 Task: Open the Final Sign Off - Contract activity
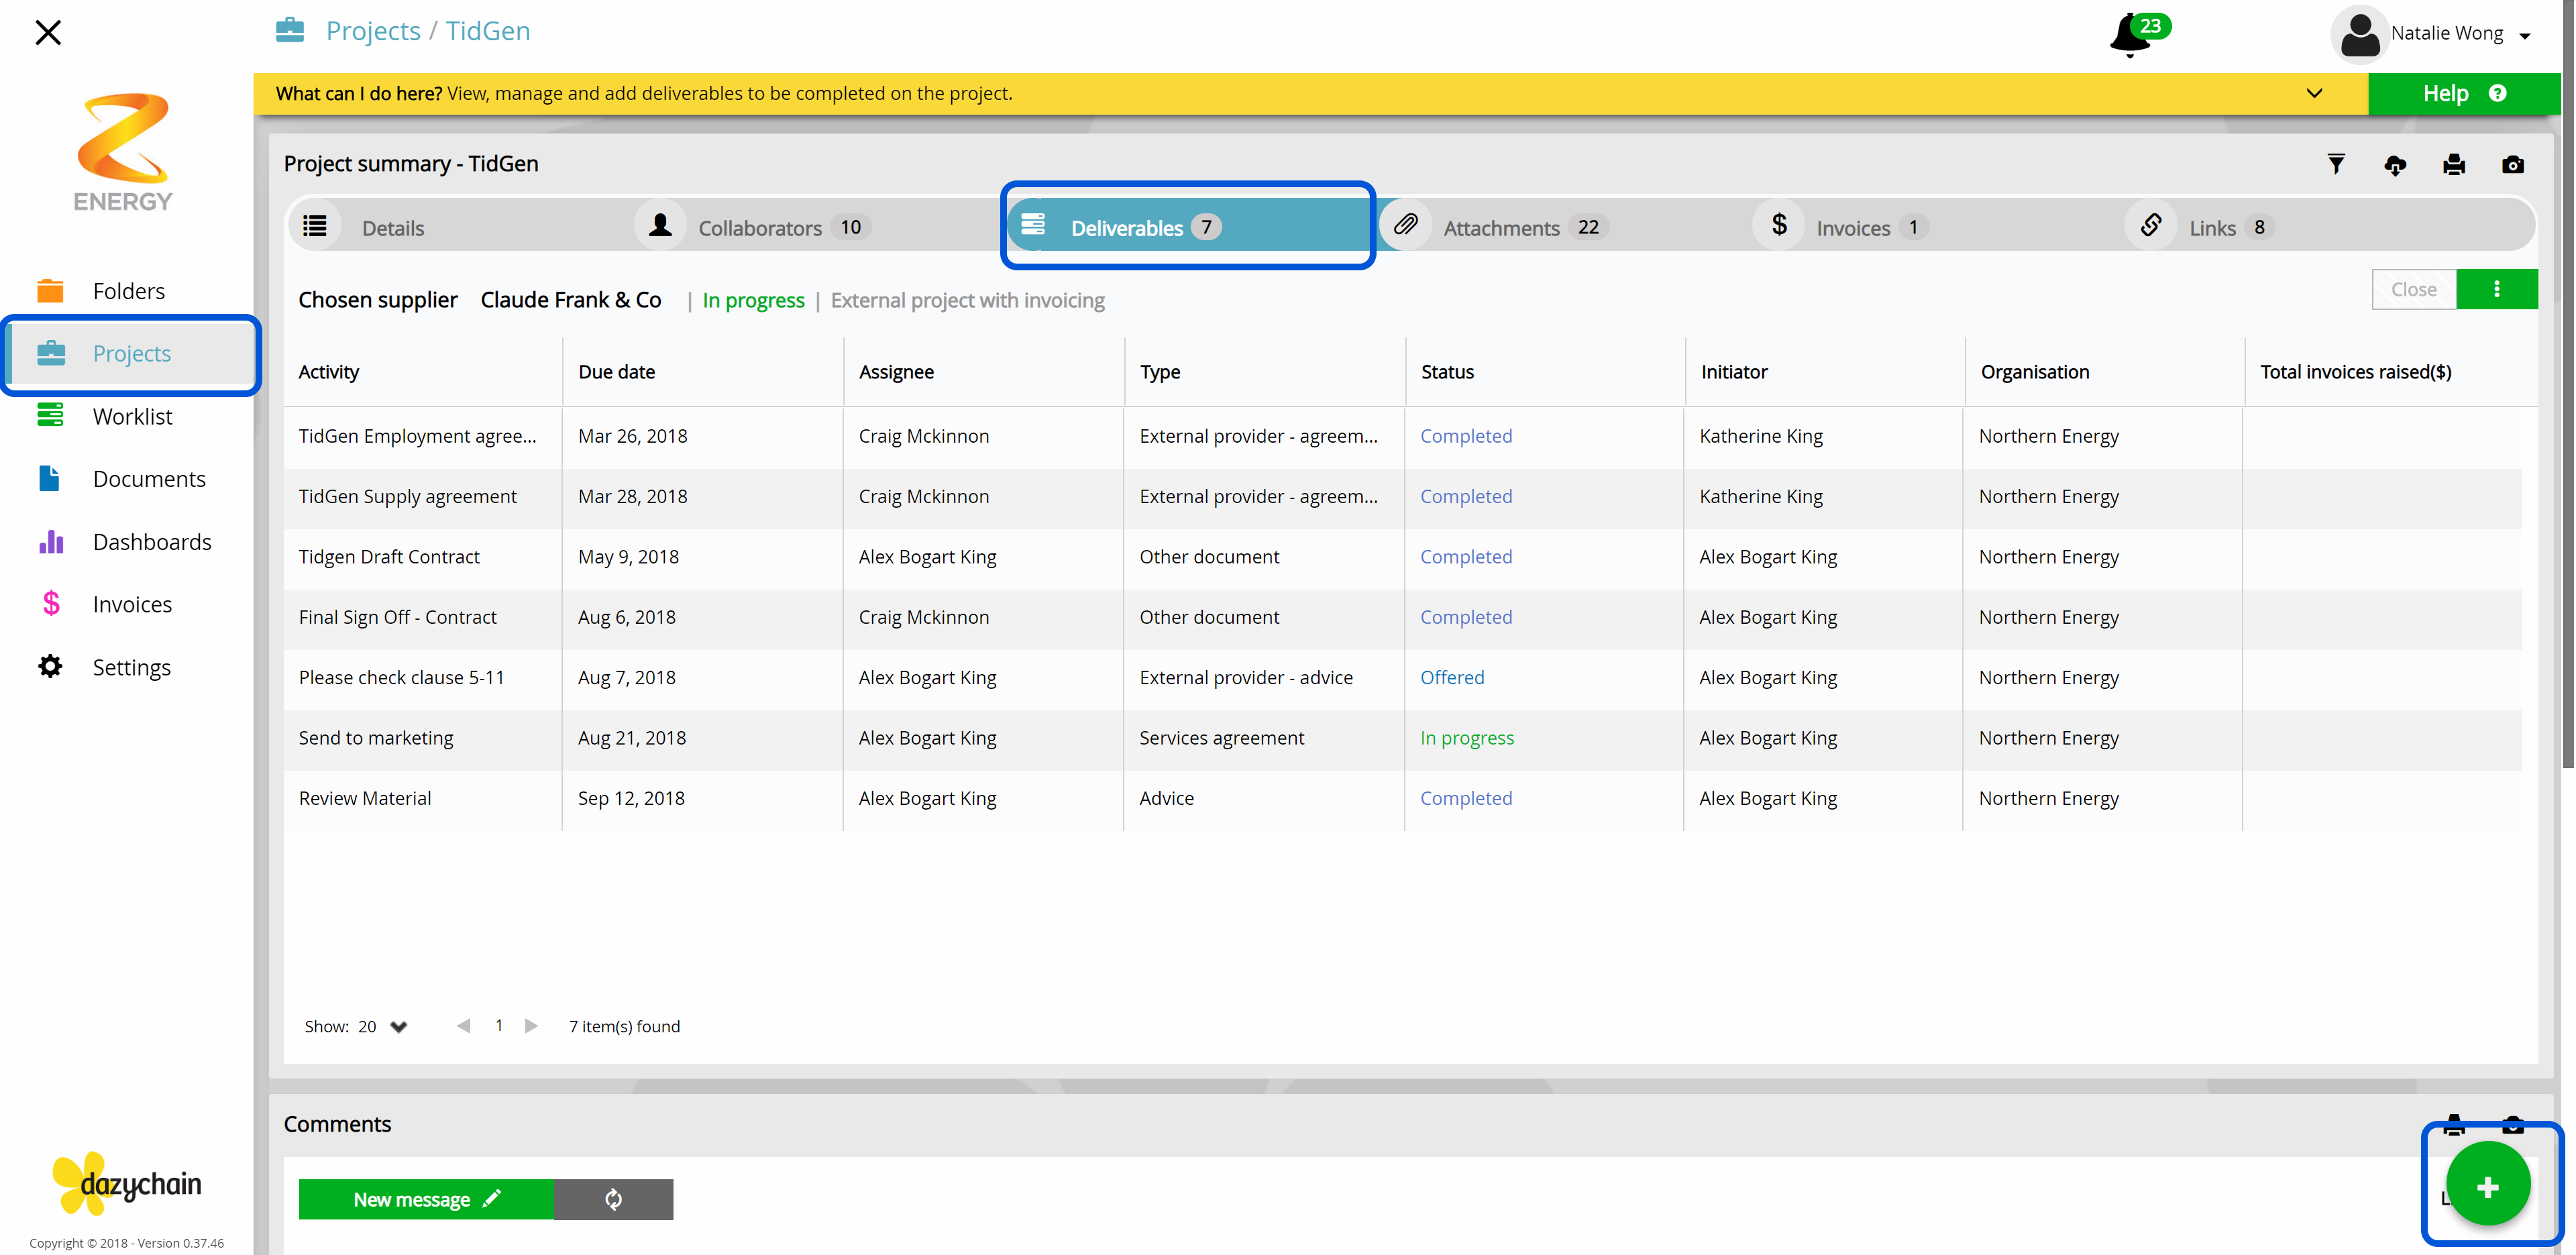click(x=397, y=618)
